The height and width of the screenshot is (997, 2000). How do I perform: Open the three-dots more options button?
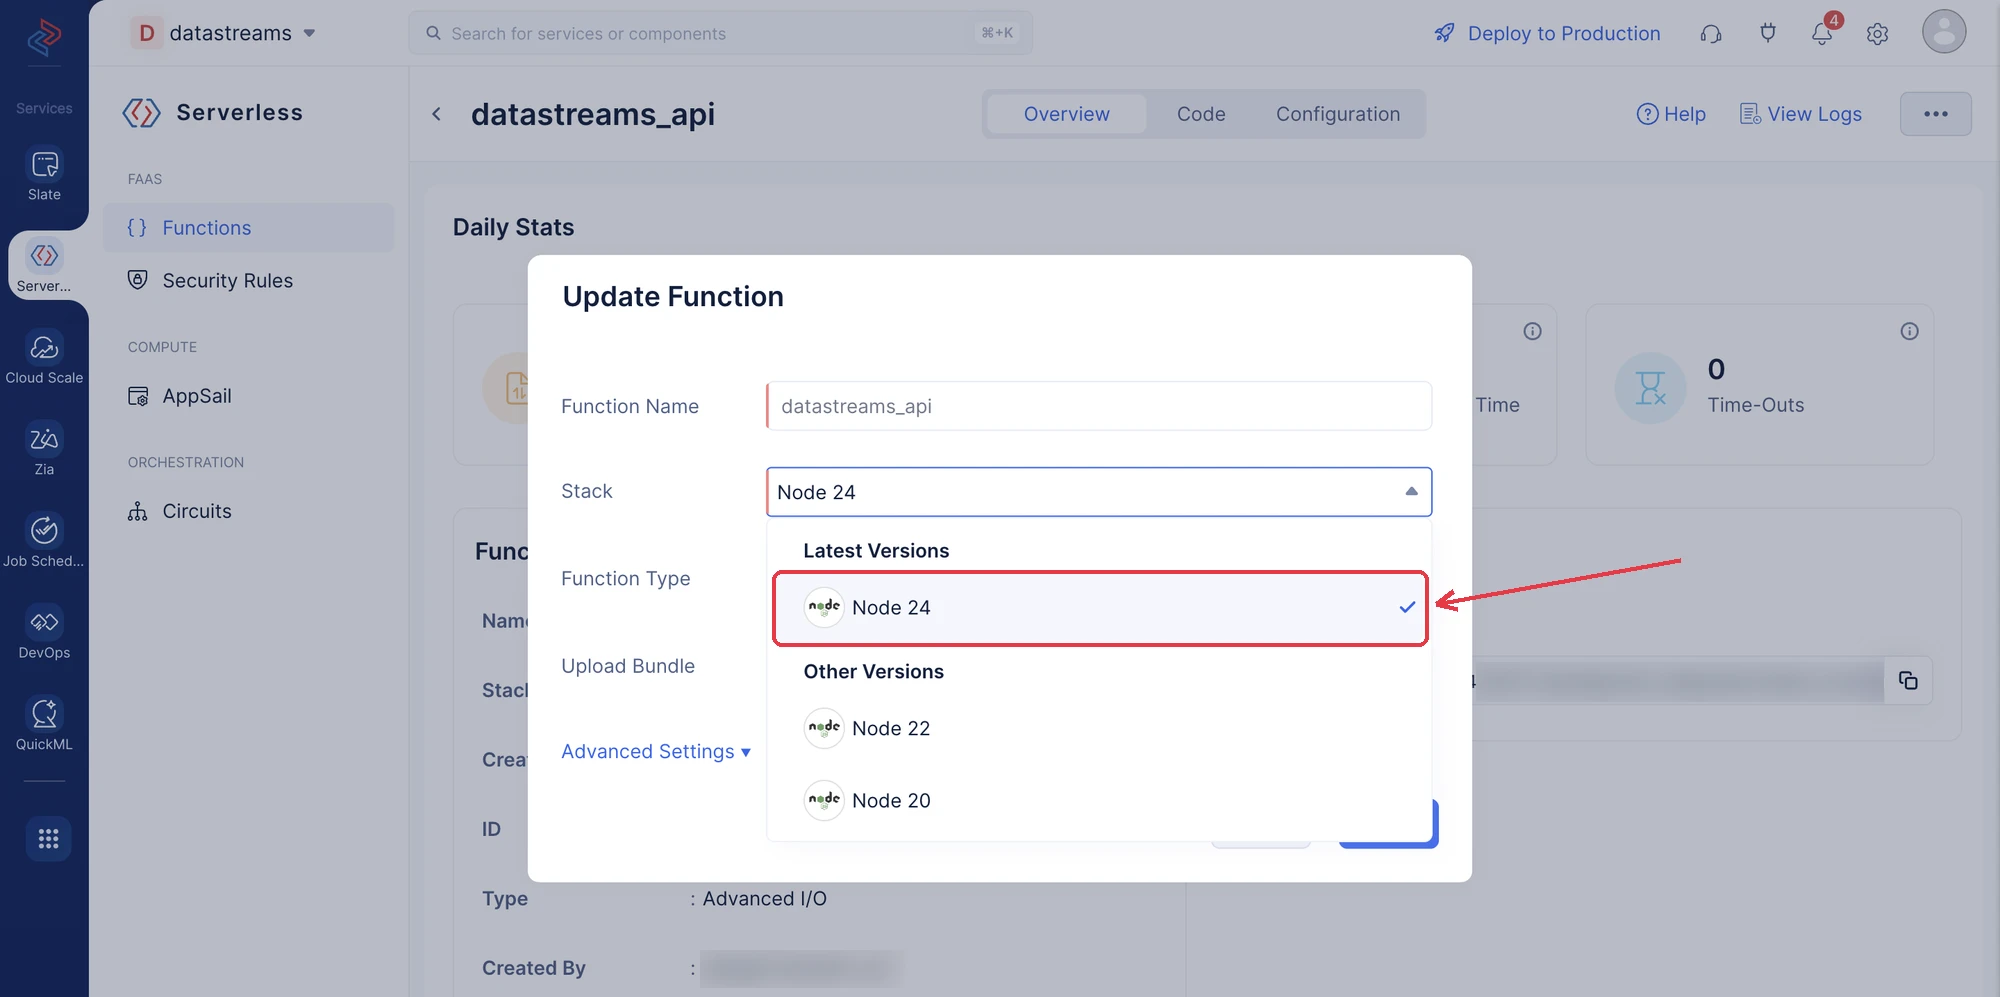[x=1935, y=114]
